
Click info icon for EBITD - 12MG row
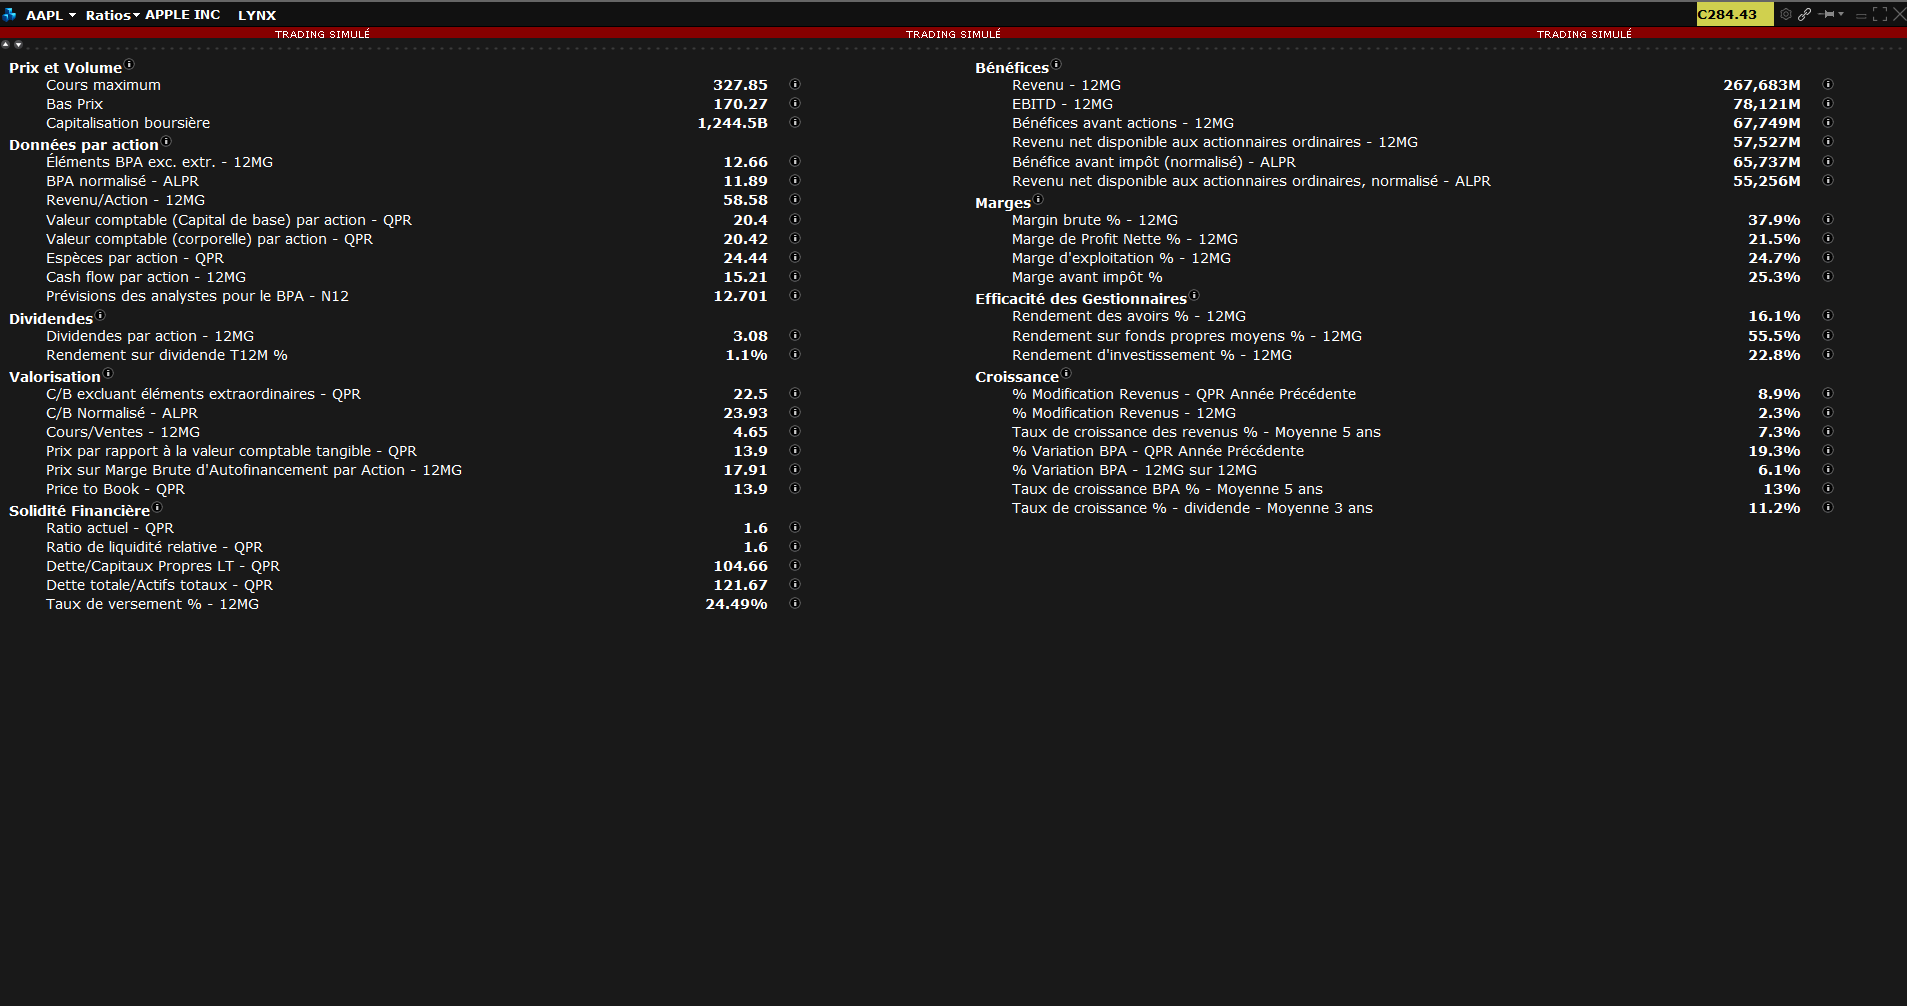point(1828,104)
